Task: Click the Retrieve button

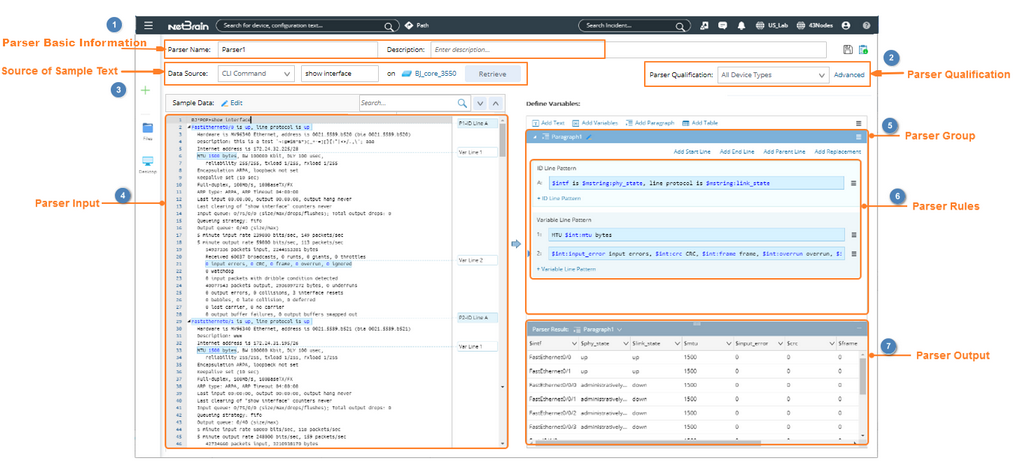Action: (x=492, y=74)
